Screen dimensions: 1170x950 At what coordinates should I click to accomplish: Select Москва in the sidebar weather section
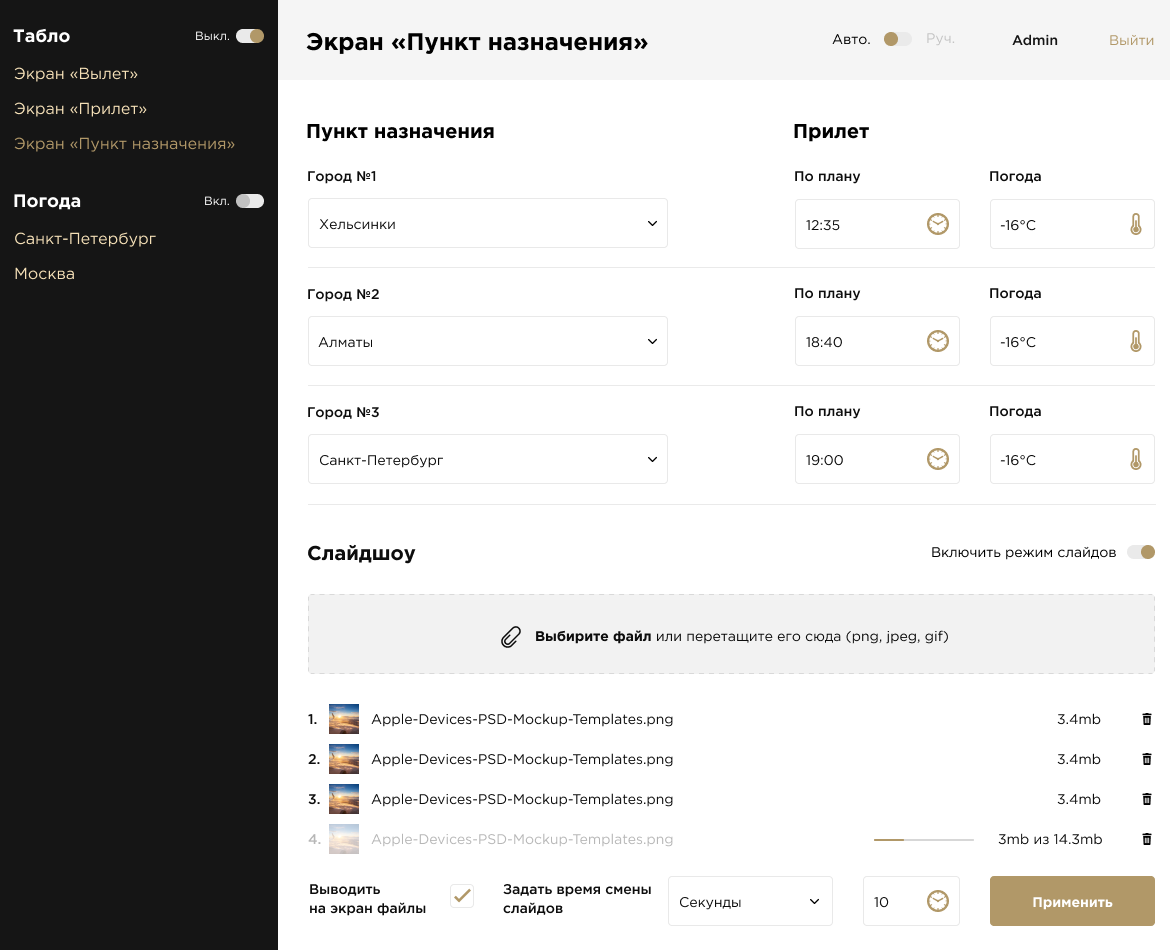44,274
